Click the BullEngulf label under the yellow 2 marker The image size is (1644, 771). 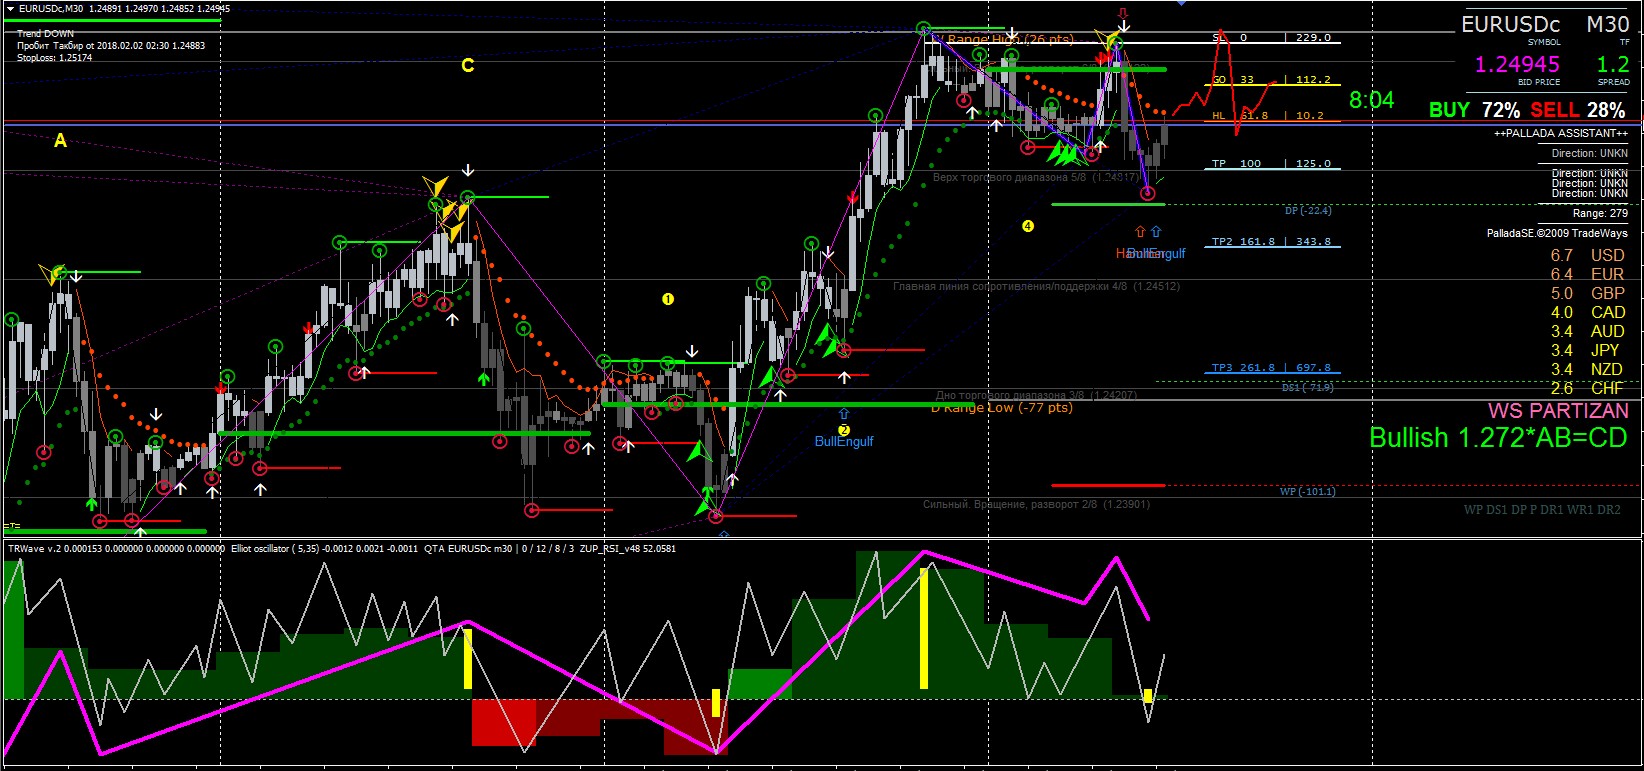[844, 442]
